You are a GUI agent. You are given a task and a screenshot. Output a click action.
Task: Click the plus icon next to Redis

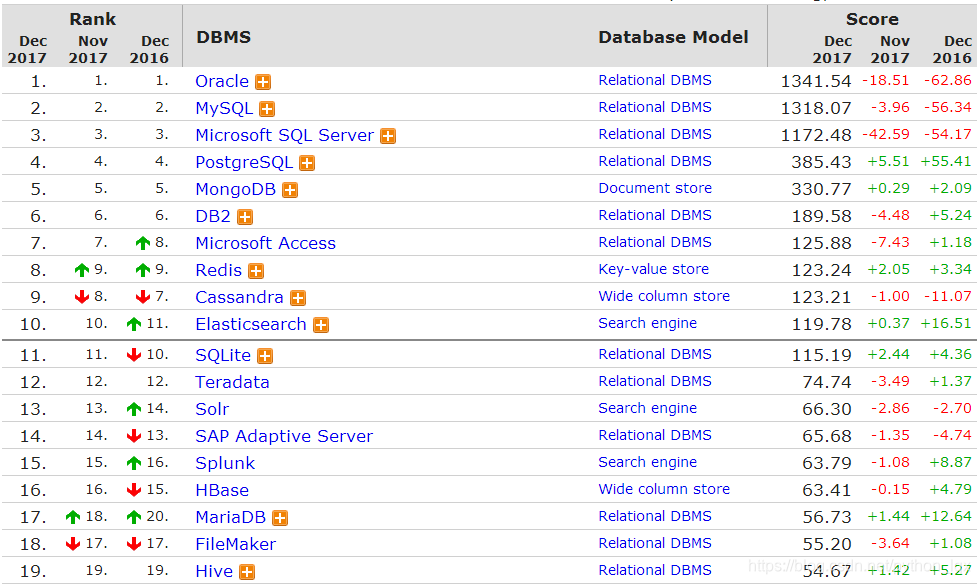pyautogui.click(x=256, y=271)
